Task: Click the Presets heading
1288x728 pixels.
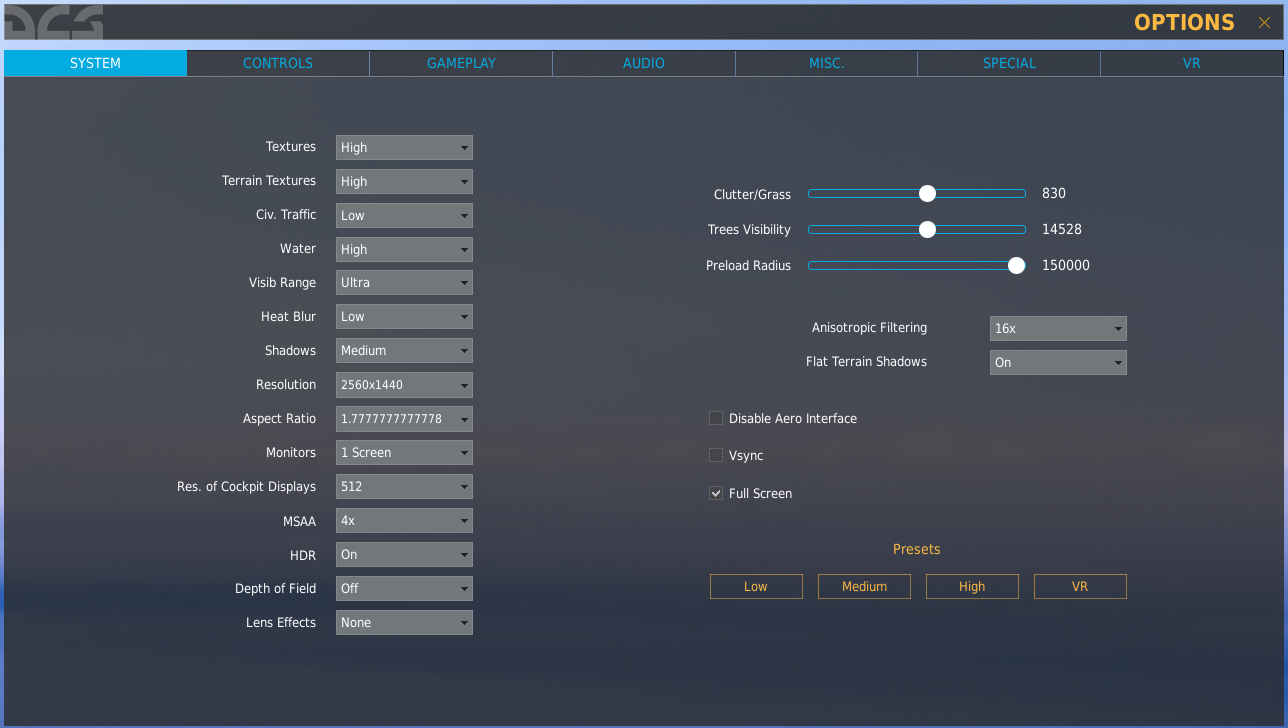Action: 917,549
